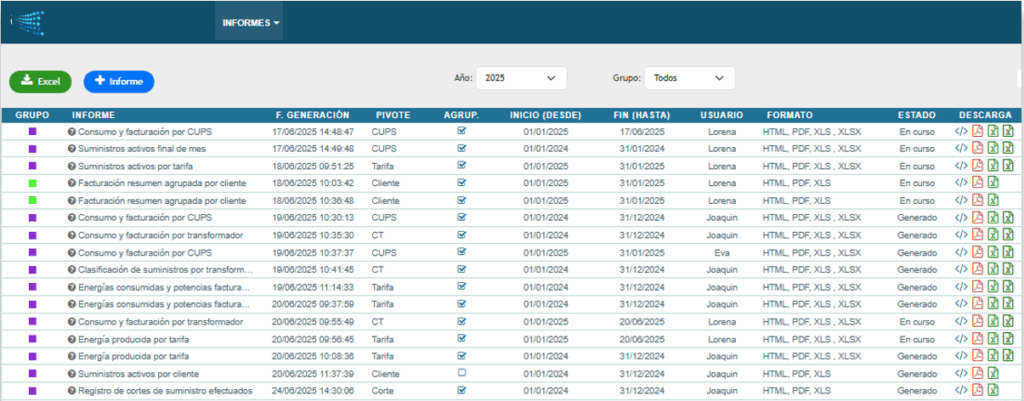The image size is (1024, 401).
Task: Open the Año dropdown showing 2025
Action: 520,78
